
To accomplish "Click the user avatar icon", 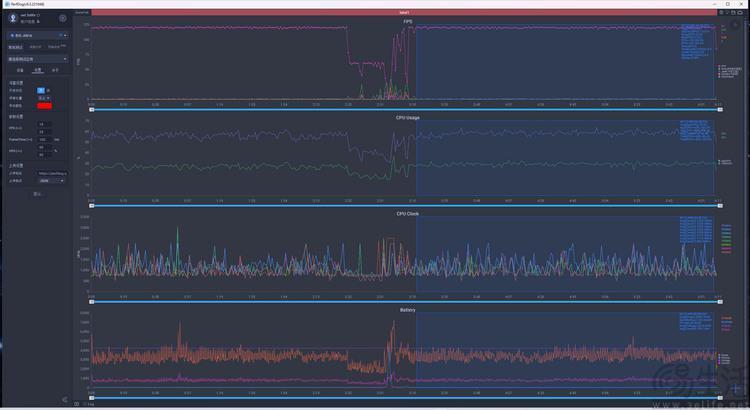I will (12, 18).
